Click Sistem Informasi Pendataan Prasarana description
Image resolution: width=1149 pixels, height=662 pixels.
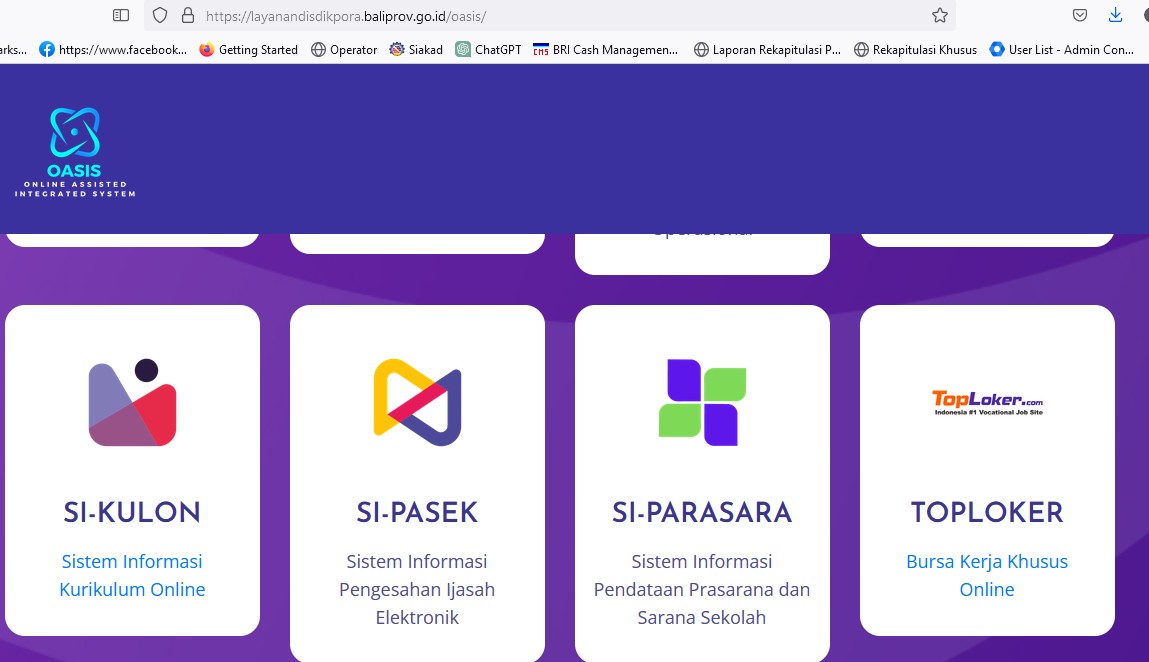[x=702, y=589]
